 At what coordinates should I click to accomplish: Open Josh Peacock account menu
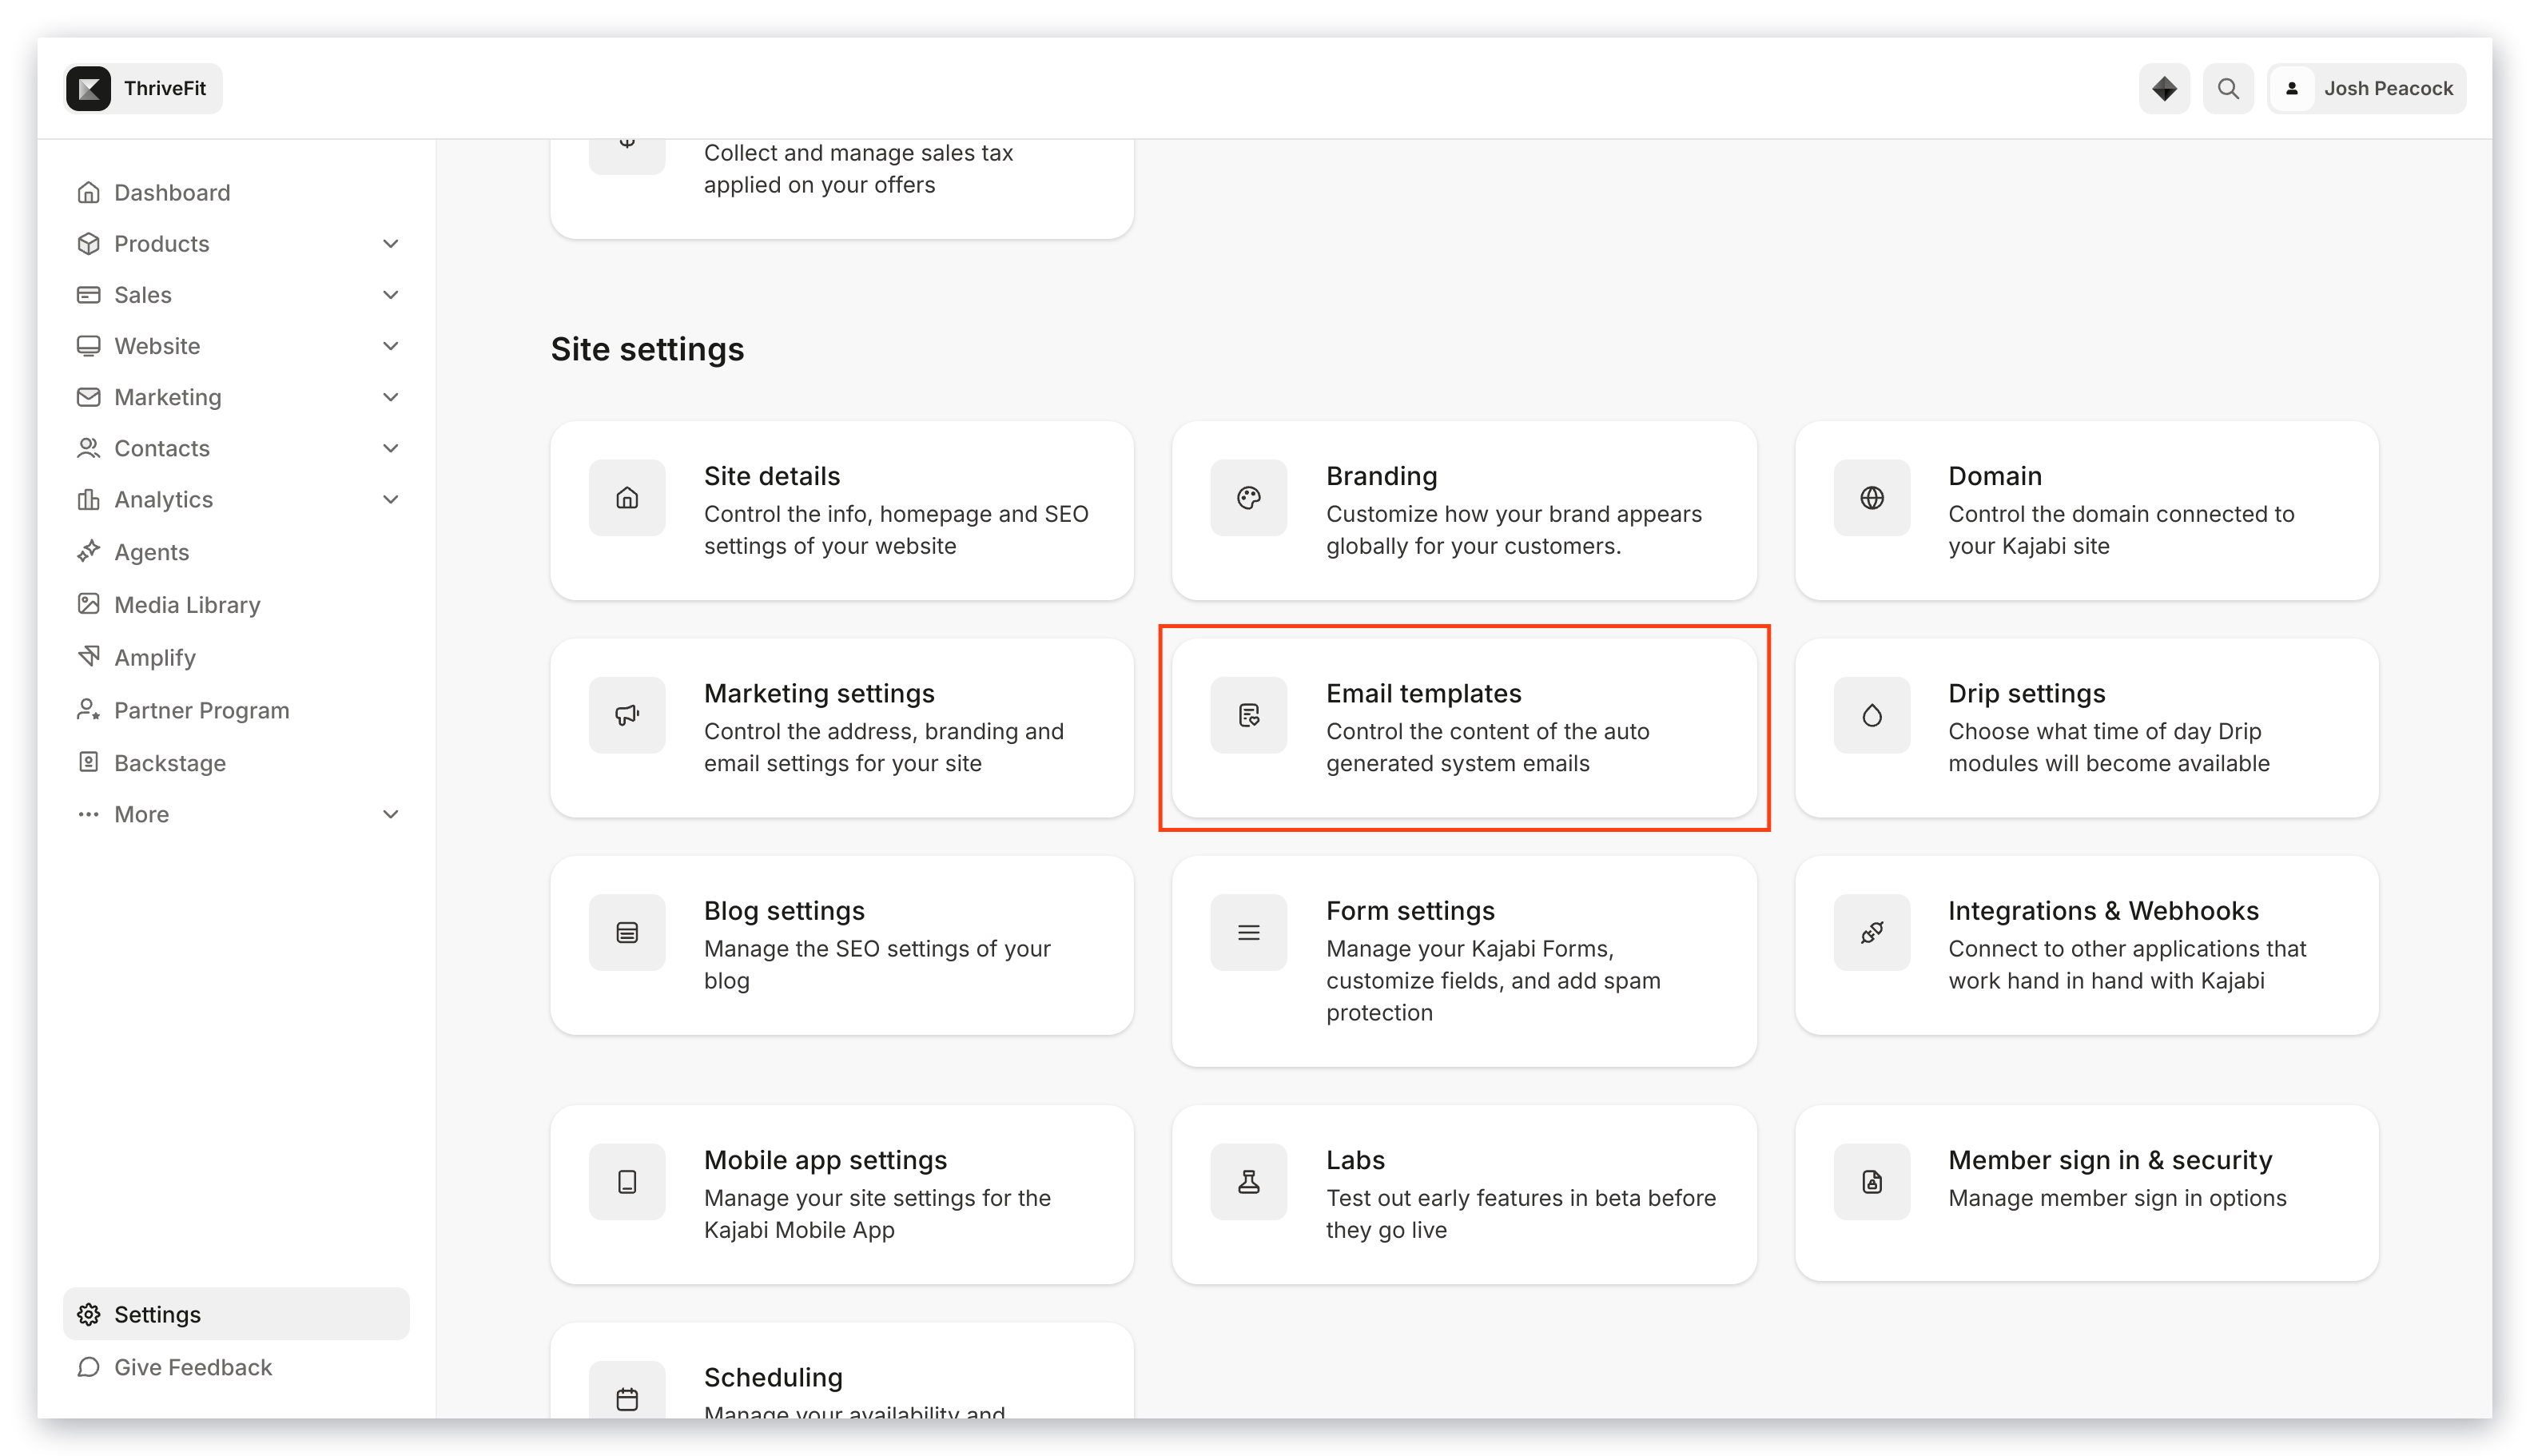2365,88
